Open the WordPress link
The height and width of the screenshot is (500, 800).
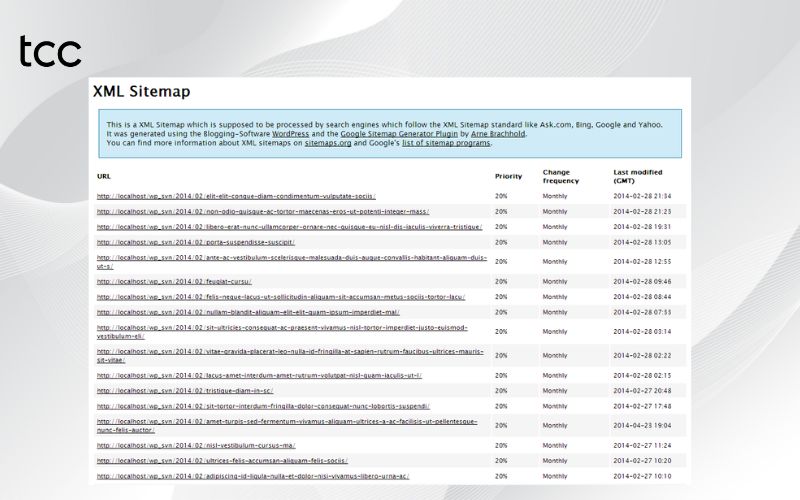pos(290,134)
